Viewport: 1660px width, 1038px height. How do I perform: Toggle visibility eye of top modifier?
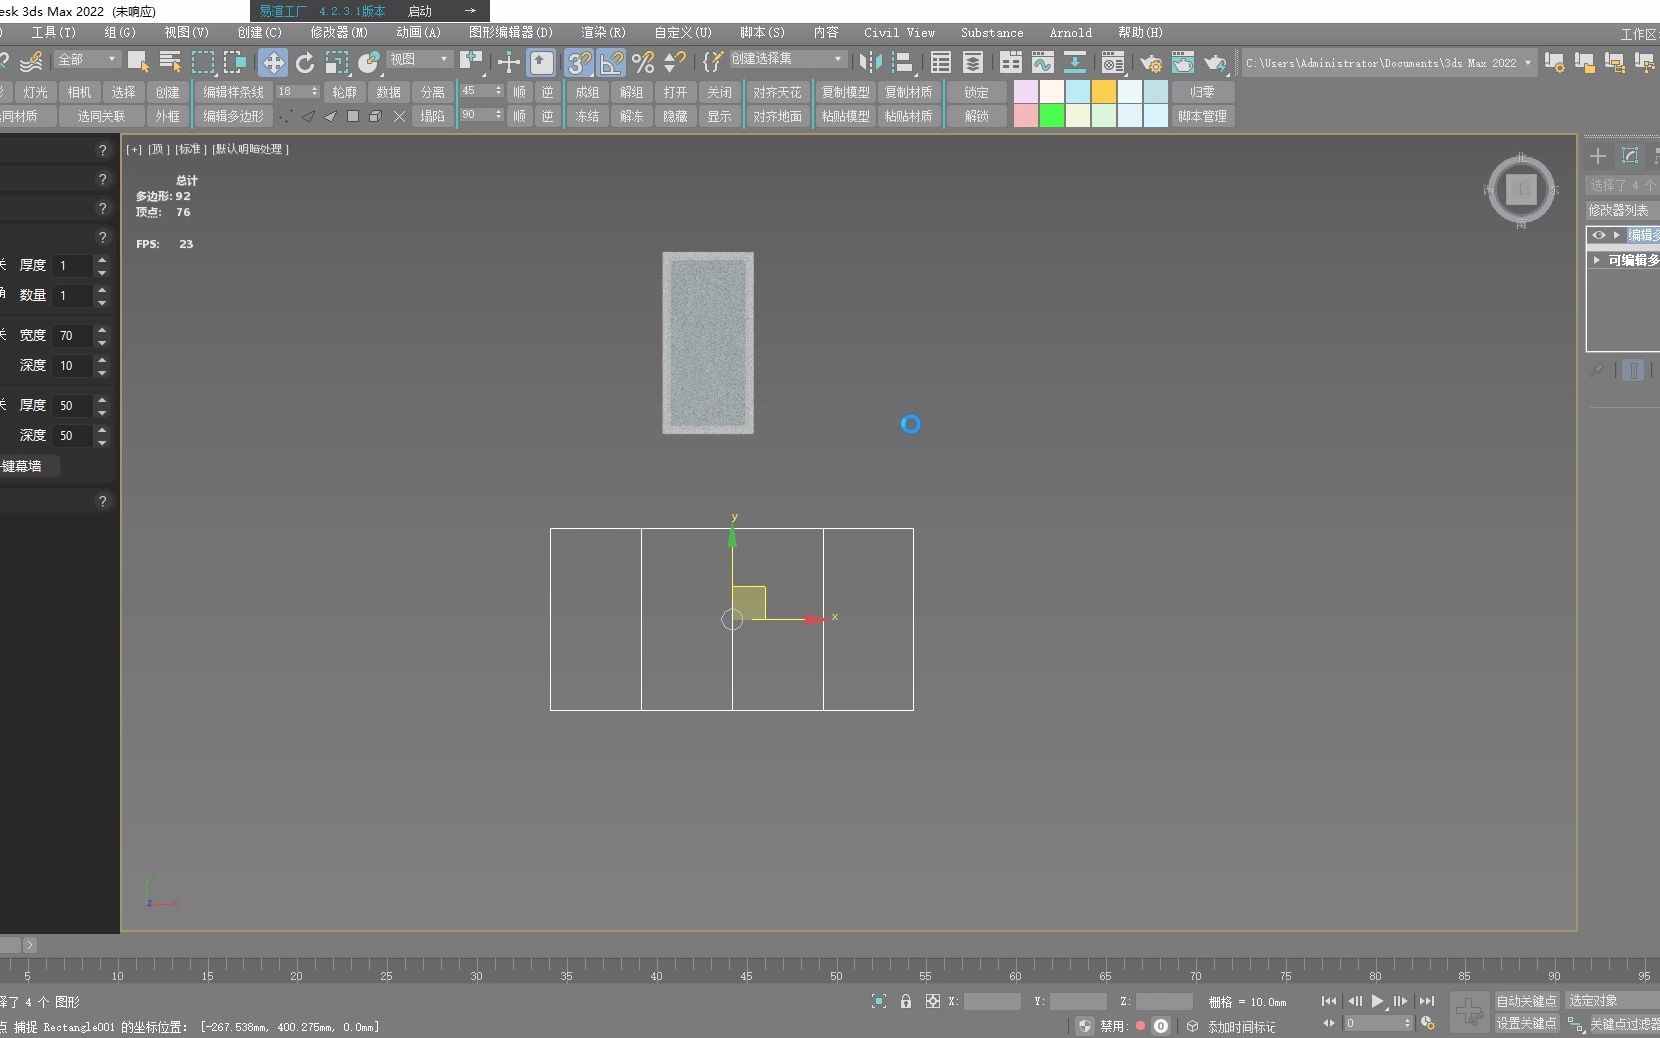1599,235
